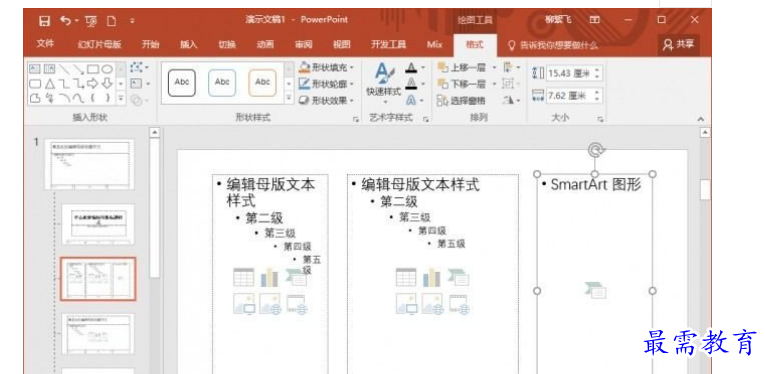Screen dimensions: 765x374
Task: Expand the Shape Effects menu
Action: (x=326, y=100)
